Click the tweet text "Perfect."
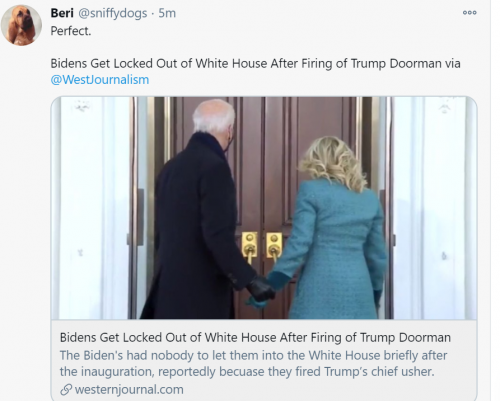Screen dimensions: 500x401 [71, 31]
